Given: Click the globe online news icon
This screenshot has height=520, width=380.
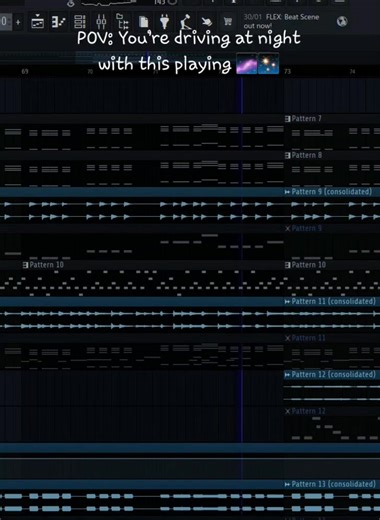Looking at the screenshot, I should point(342,21).
